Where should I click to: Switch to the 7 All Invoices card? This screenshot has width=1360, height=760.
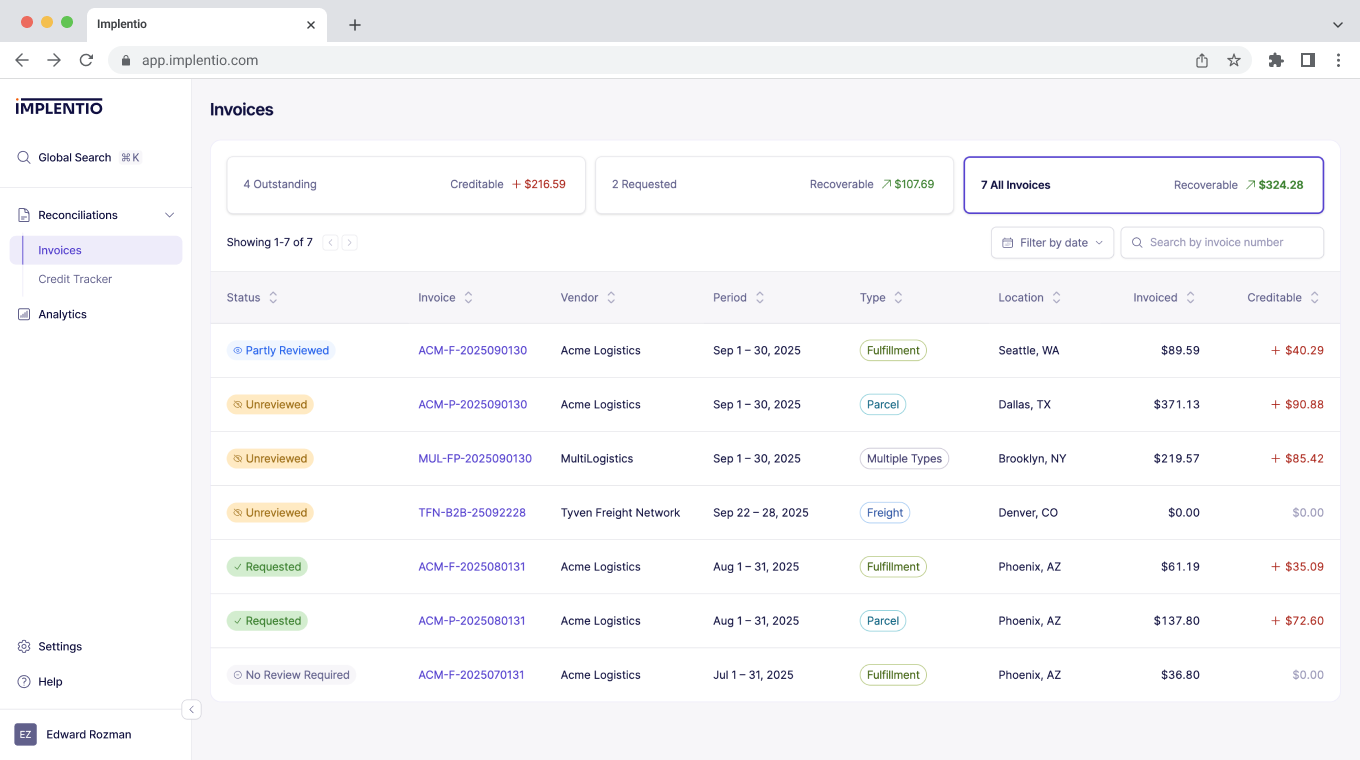[x=1143, y=184]
